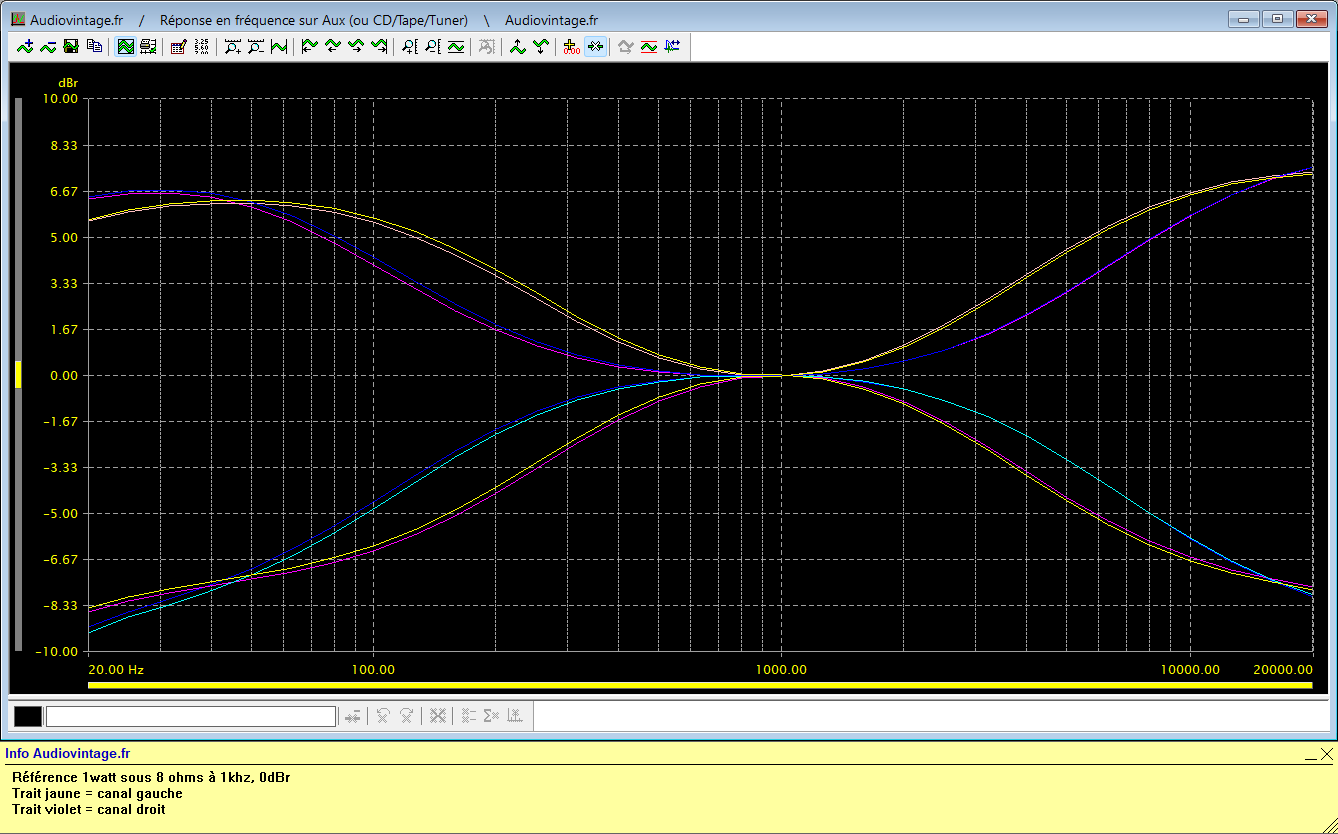Click the last toolbar icon with blue markers
Image resolution: width=1338 pixels, height=834 pixels.
pos(672,46)
